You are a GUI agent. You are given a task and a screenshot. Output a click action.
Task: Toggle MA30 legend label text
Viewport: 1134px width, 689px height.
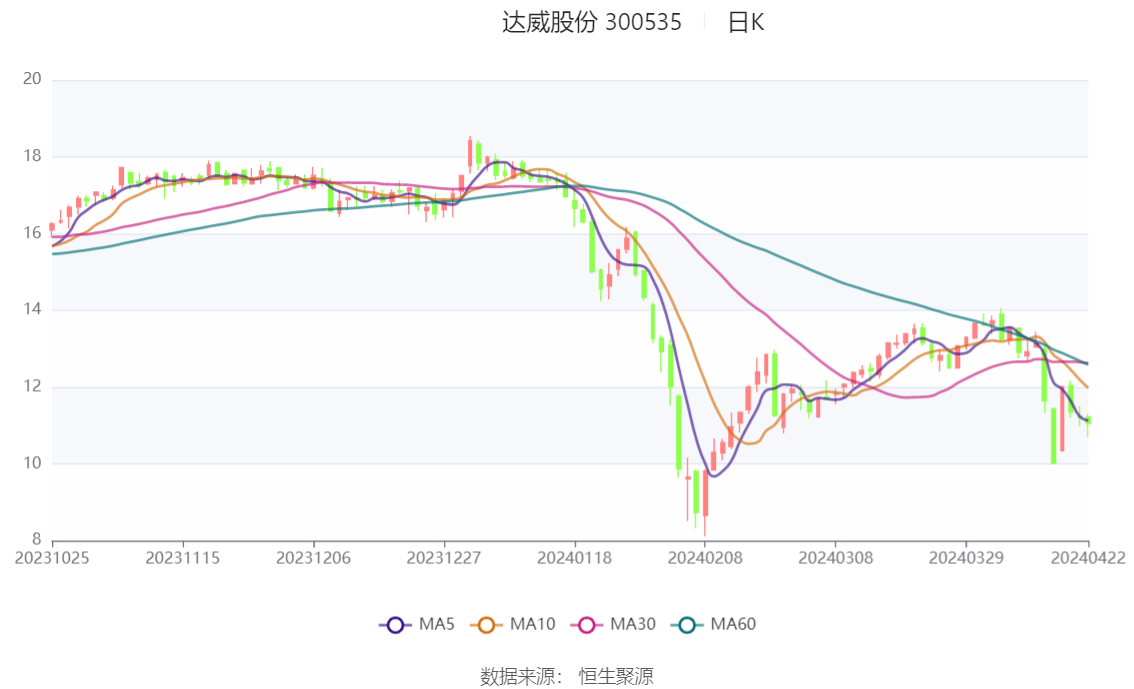pos(632,625)
